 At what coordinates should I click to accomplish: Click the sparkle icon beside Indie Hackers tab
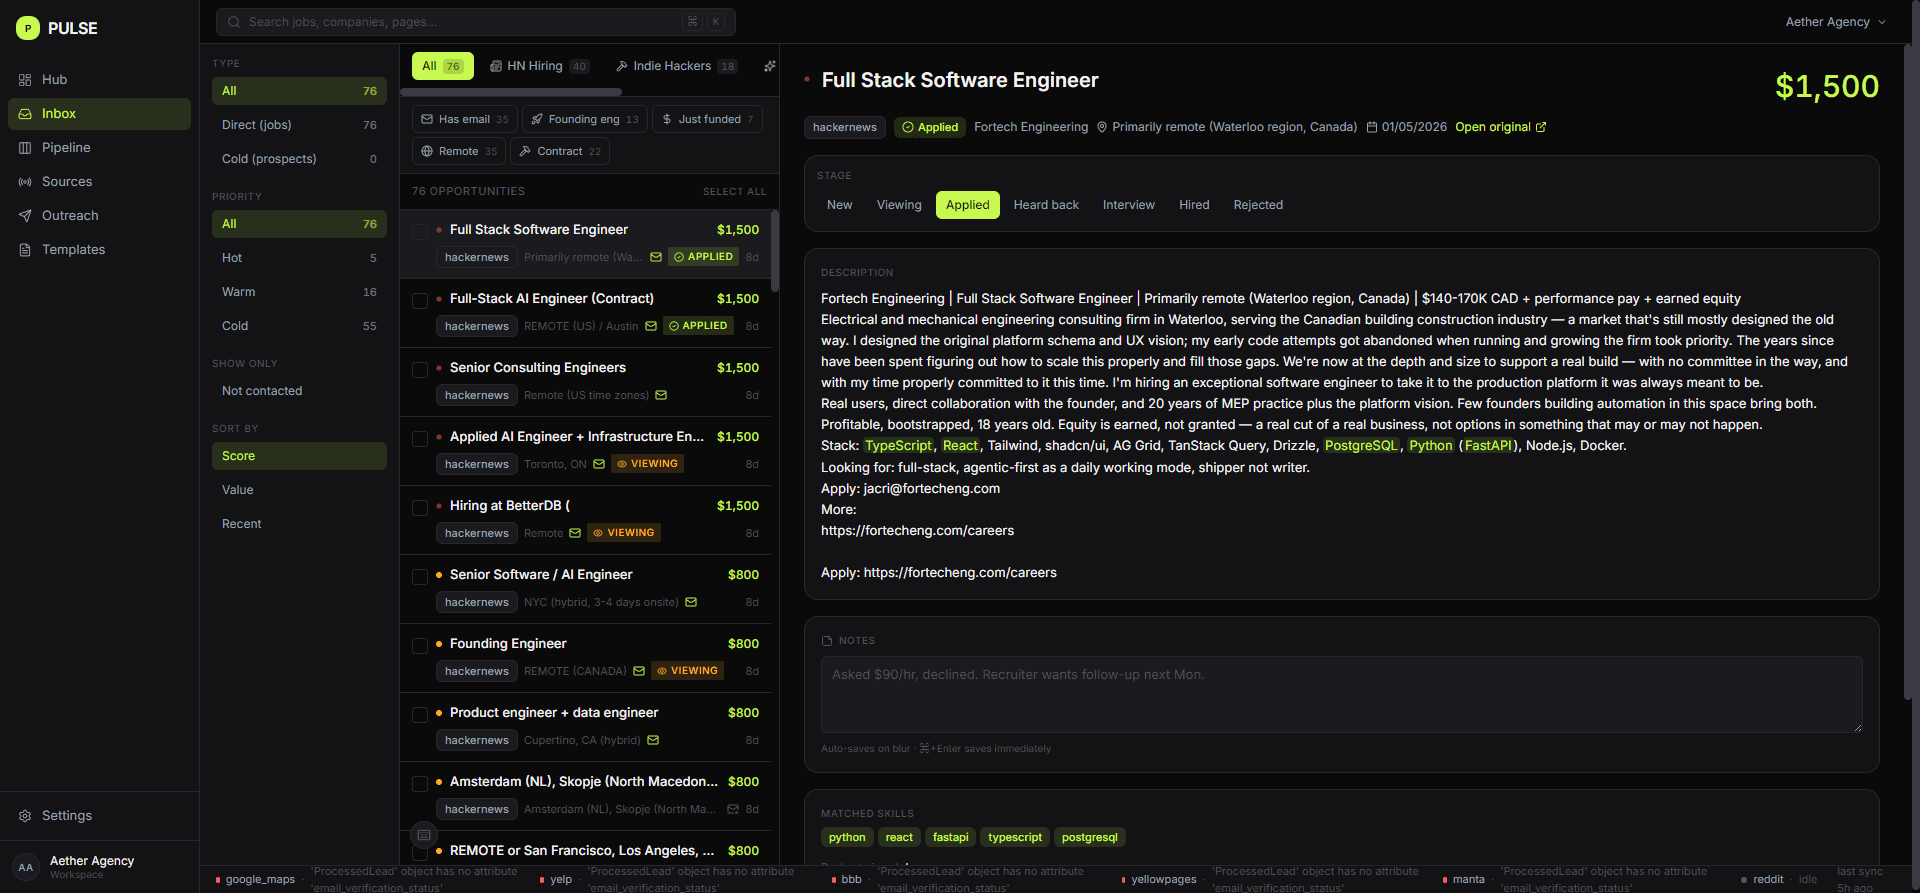(769, 66)
